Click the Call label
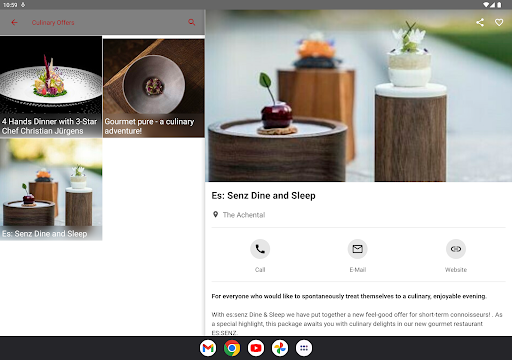The height and width of the screenshot is (360, 512). (260, 270)
